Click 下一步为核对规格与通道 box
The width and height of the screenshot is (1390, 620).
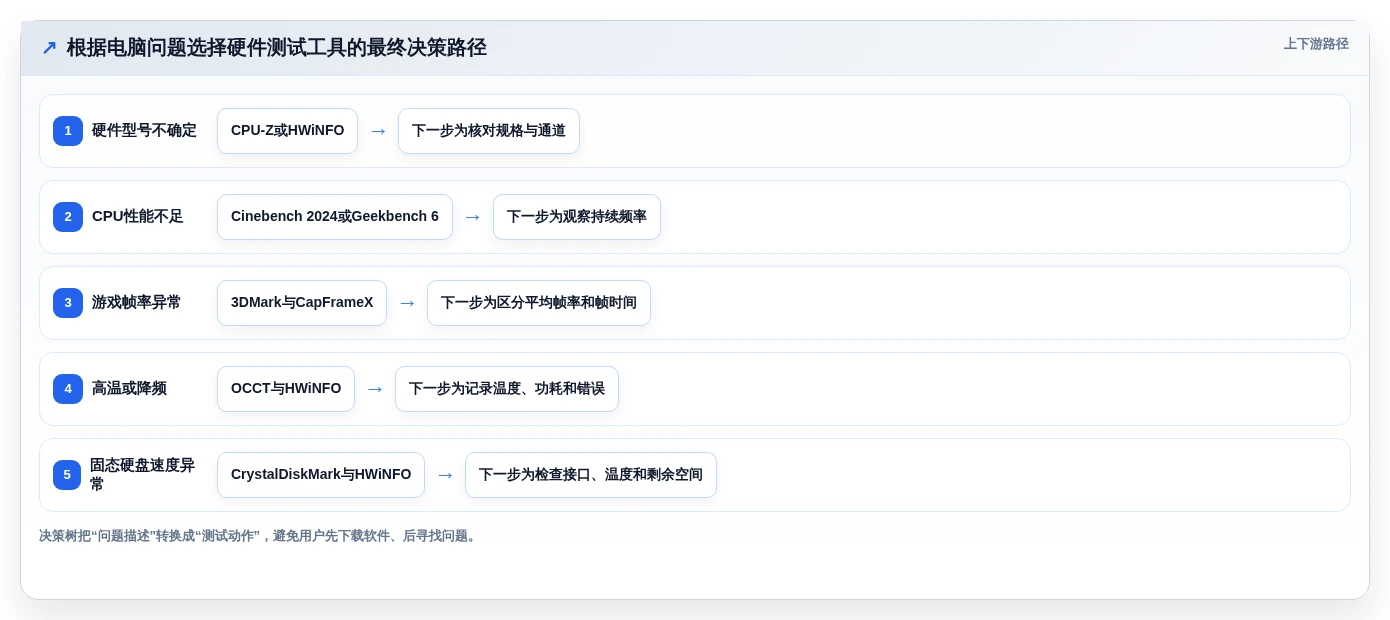coord(489,131)
